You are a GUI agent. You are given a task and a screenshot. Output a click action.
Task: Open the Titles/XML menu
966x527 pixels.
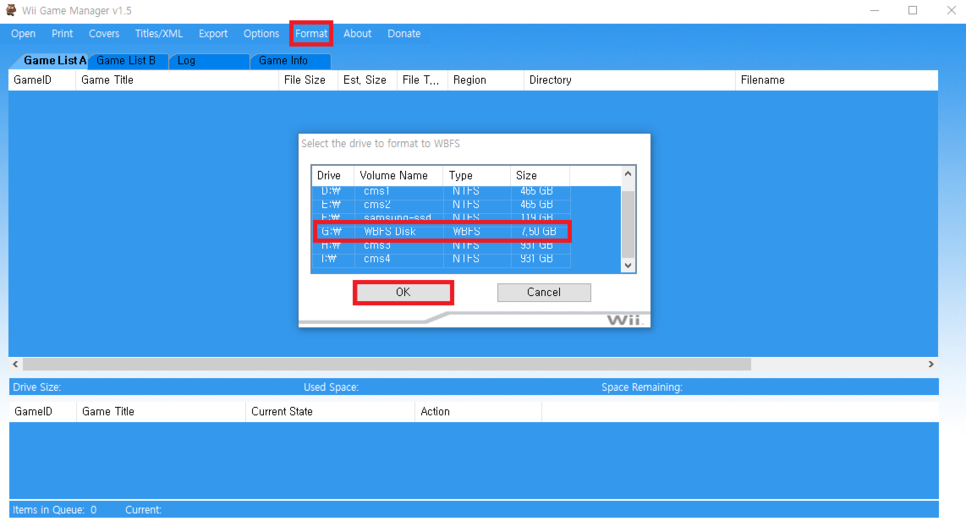[159, 34]
